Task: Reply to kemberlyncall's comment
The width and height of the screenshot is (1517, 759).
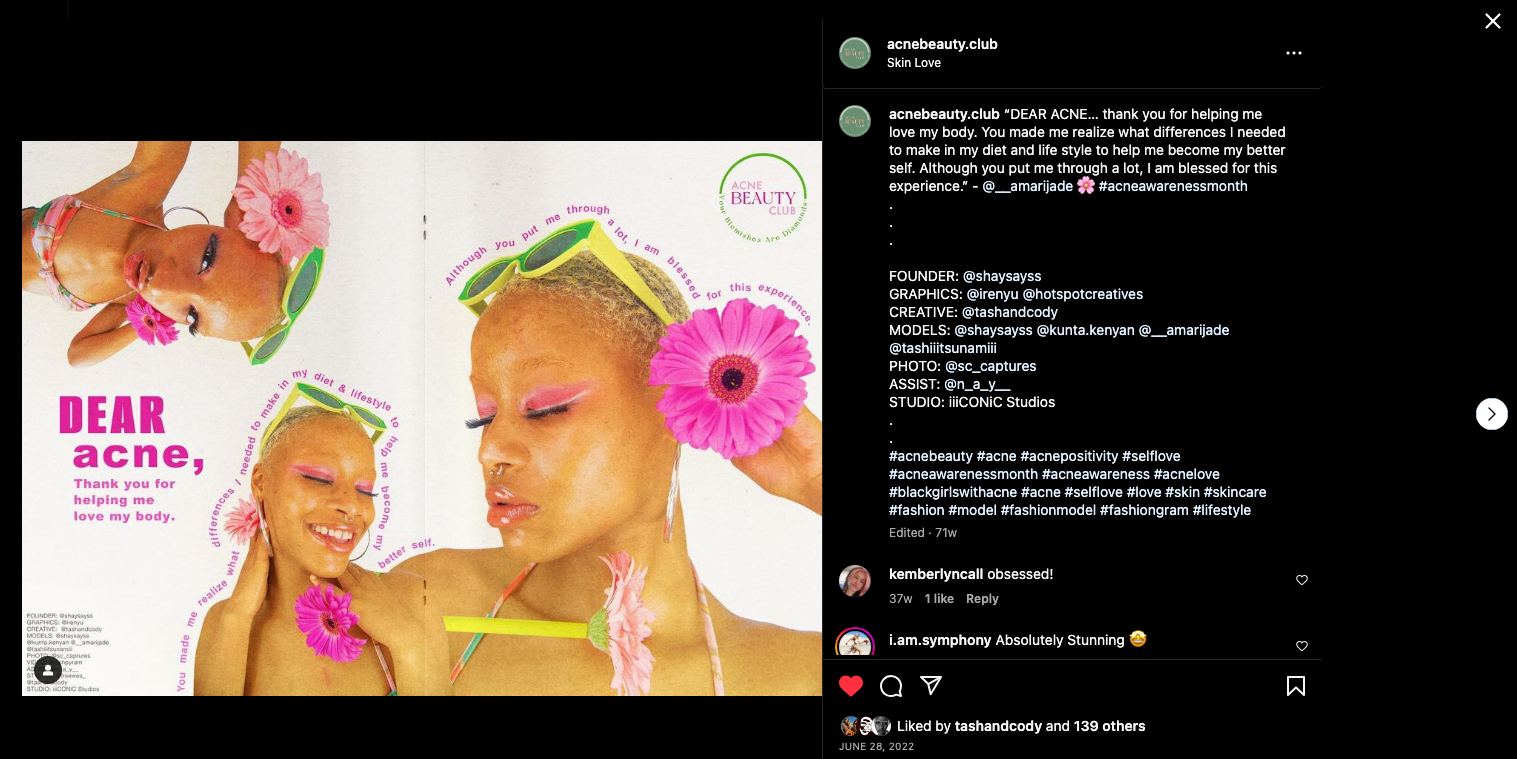Action: pyautogui.click(x=982, y=599)
